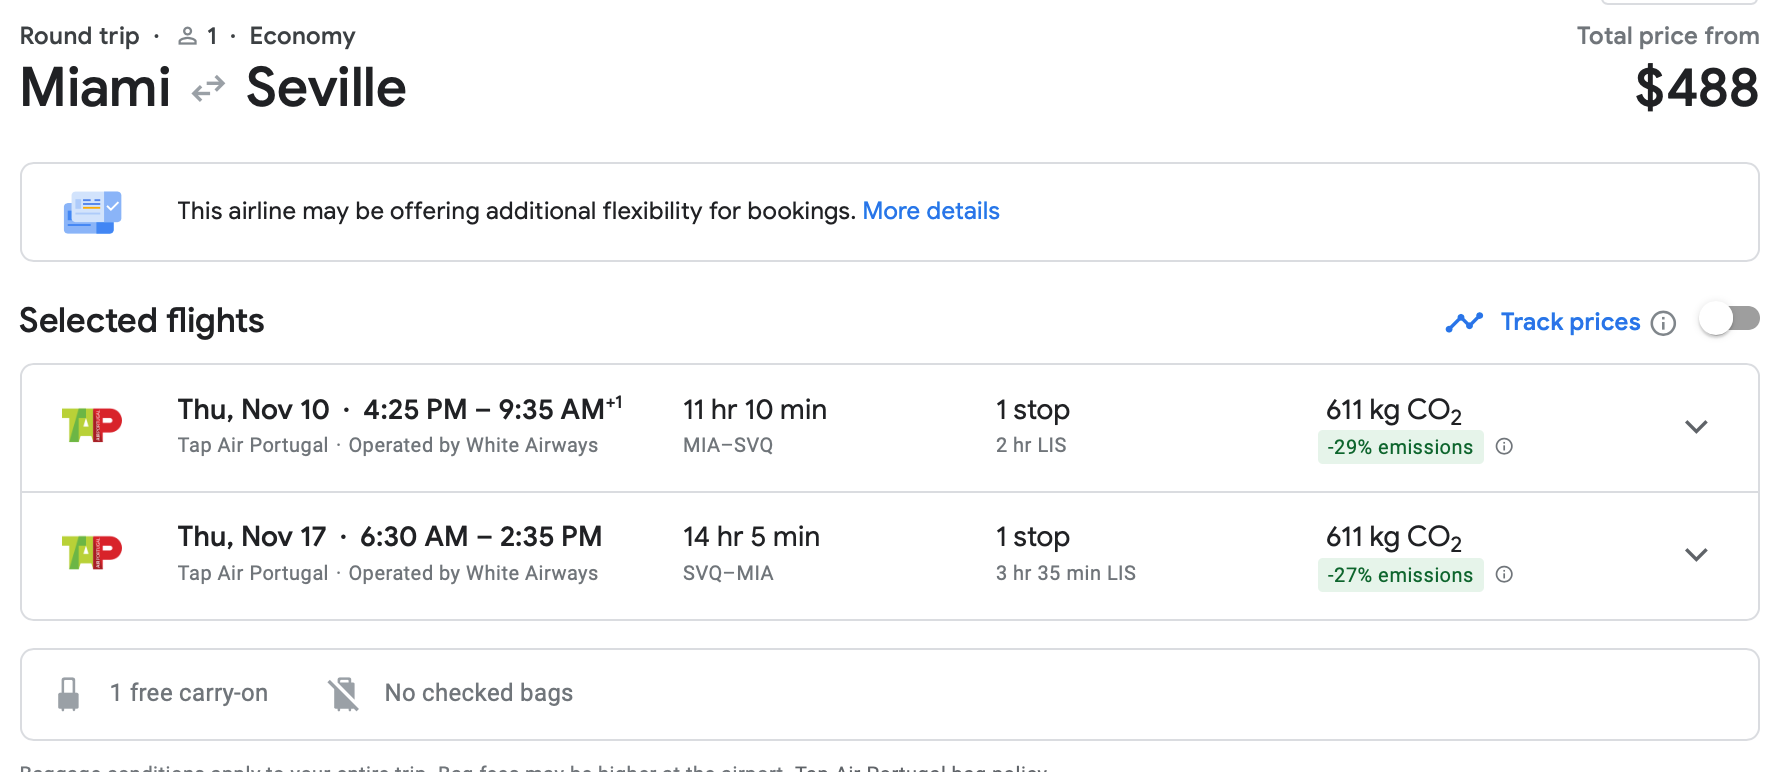The width and height of the screenshot is (1788, 772).
Task: Click the Track prices trend-line icon
Action: click(x=1464, y=322)
